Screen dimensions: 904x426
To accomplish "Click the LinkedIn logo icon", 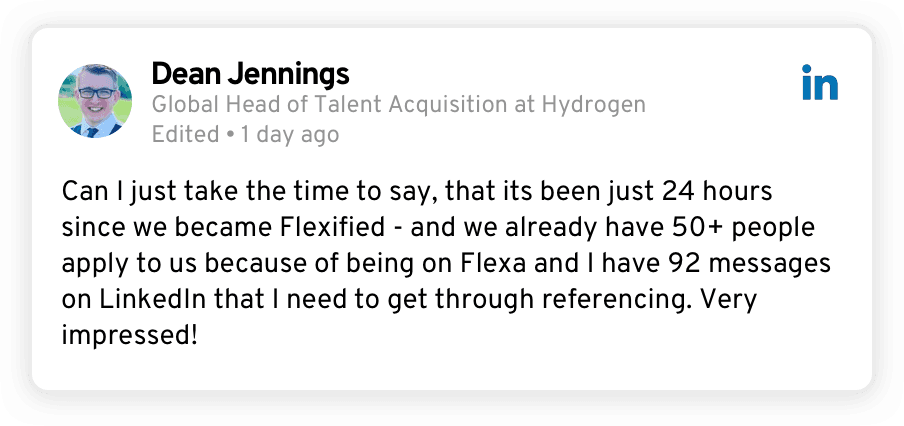I will pos(820,82).
